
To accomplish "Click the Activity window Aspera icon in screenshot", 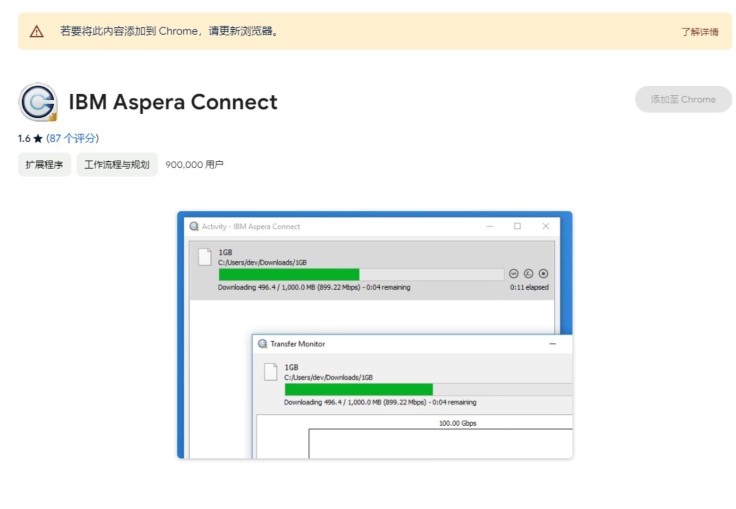I will (194, 226).
